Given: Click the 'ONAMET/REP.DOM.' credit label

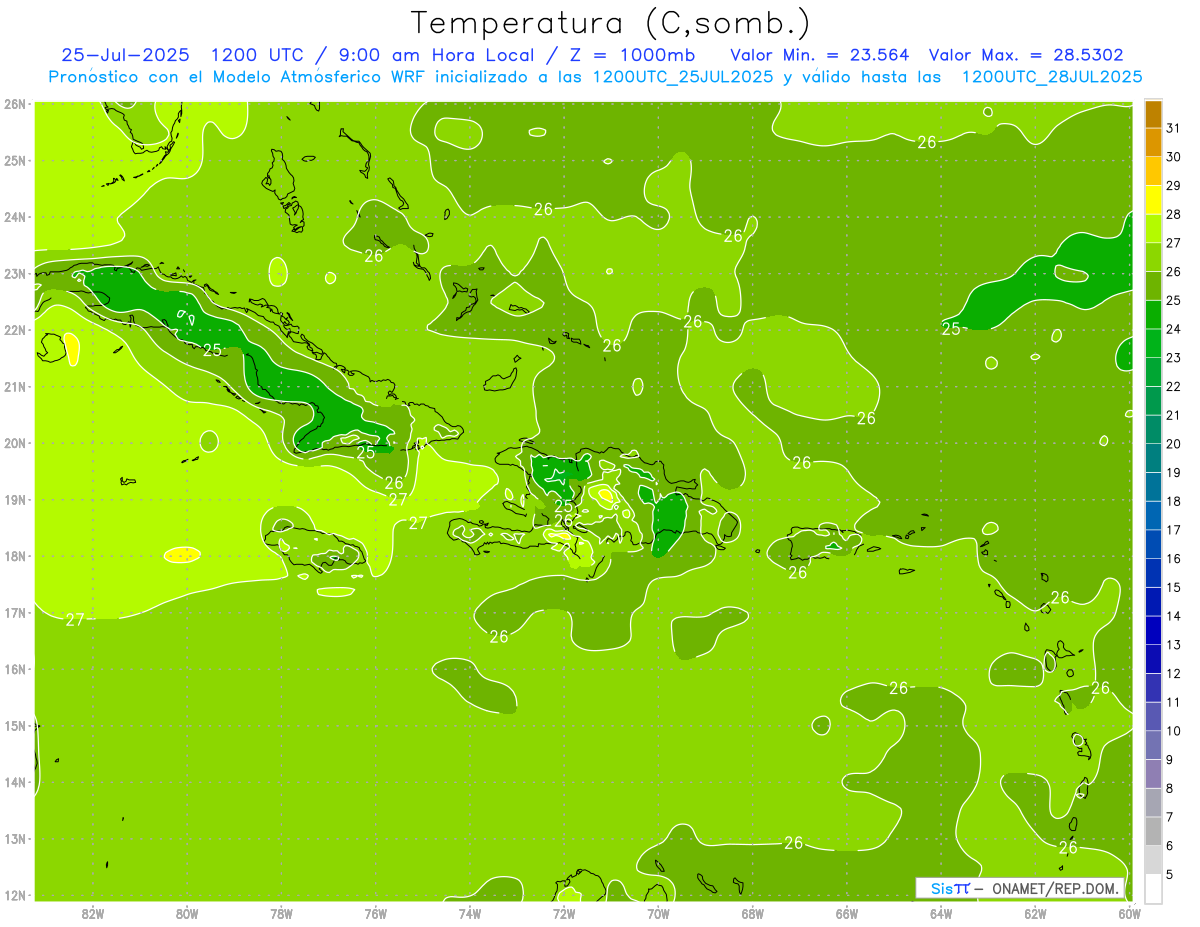Looking at the screenshot, I should pyautogui.click(x=1056, y=889).
